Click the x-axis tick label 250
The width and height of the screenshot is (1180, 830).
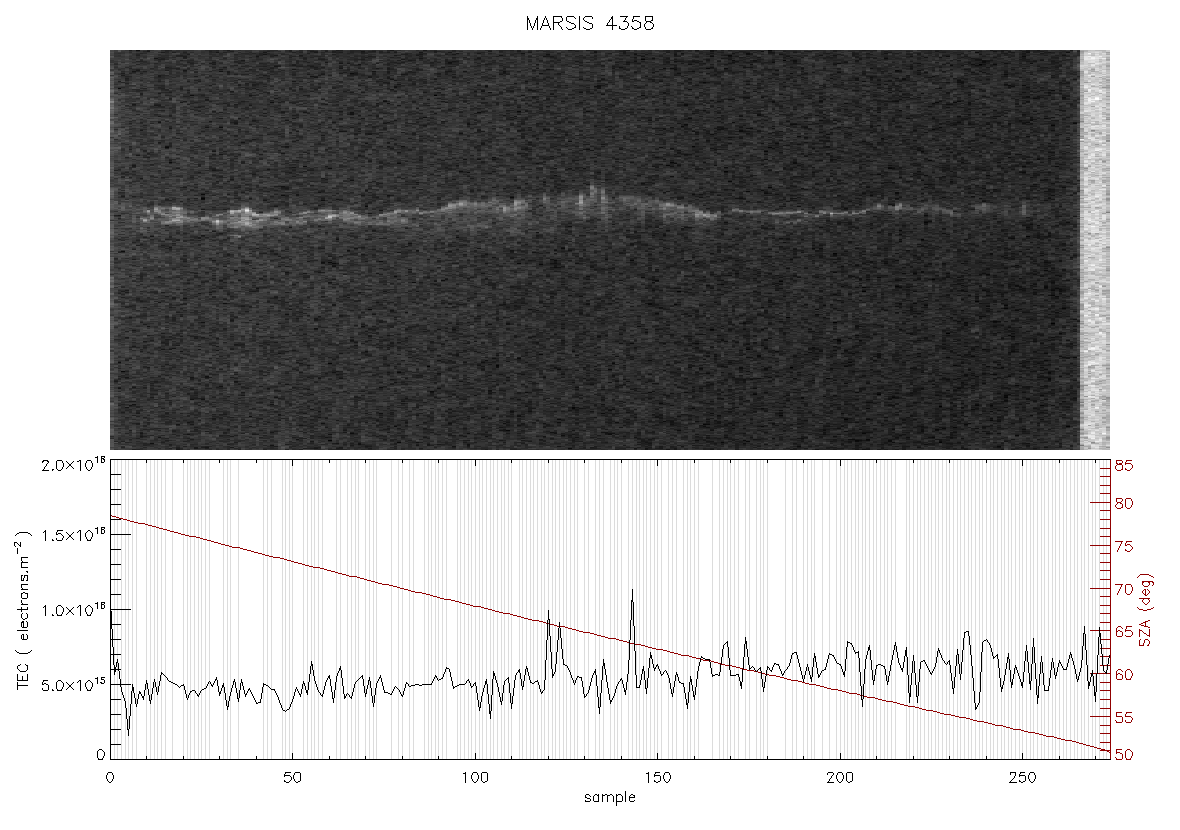(1022, 777)
